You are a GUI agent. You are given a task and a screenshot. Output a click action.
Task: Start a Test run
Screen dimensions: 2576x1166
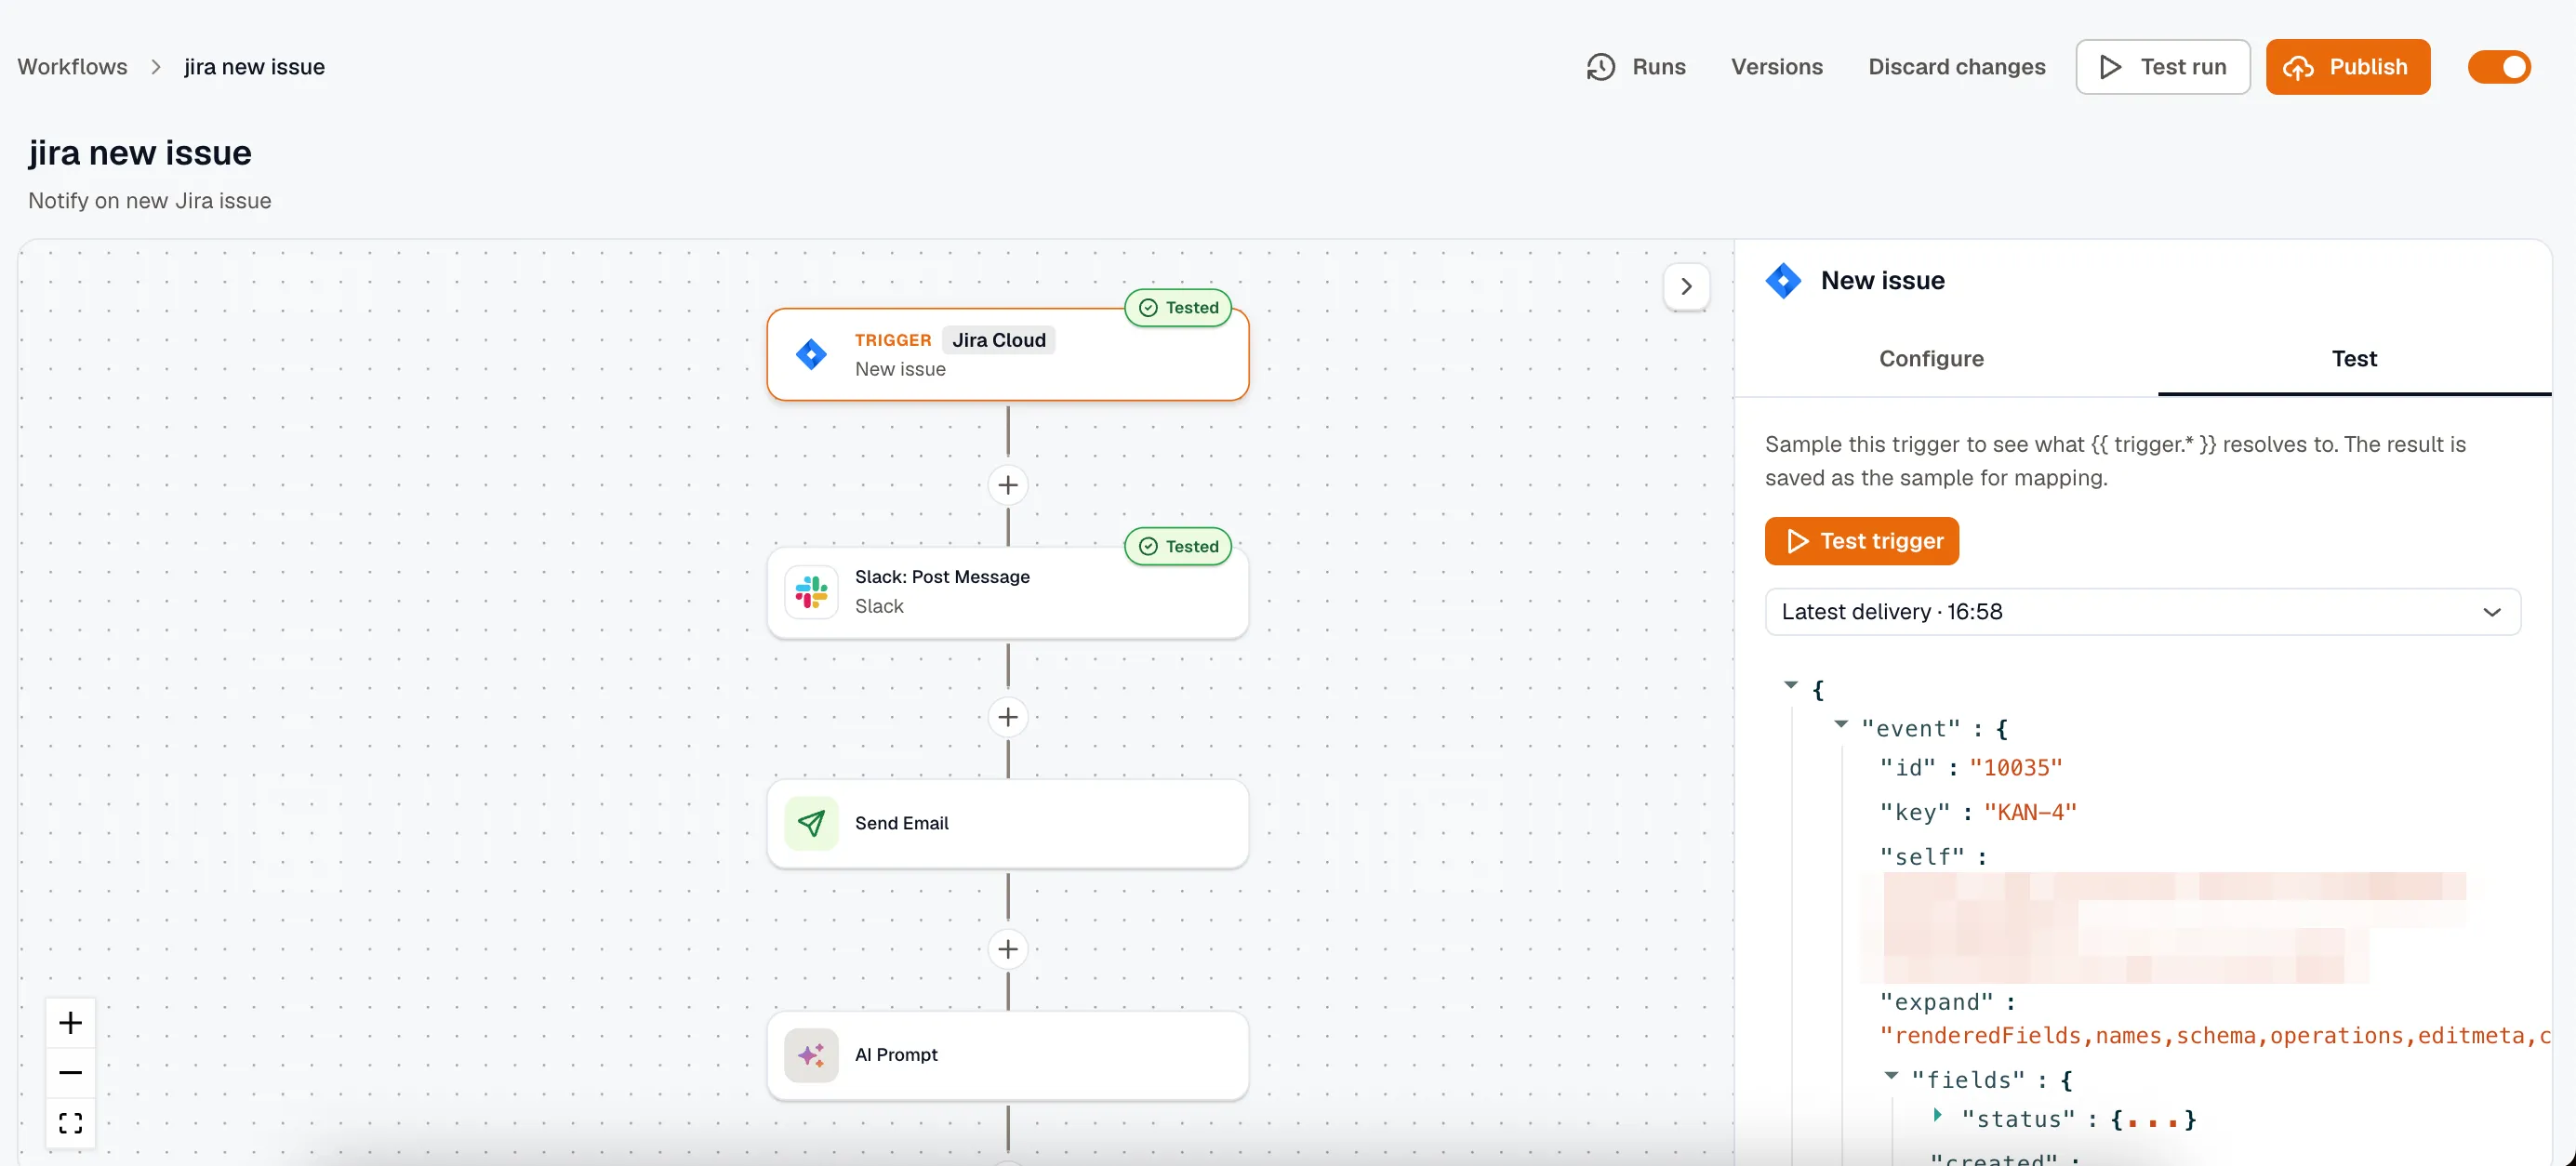click(x=2162, y=67)
